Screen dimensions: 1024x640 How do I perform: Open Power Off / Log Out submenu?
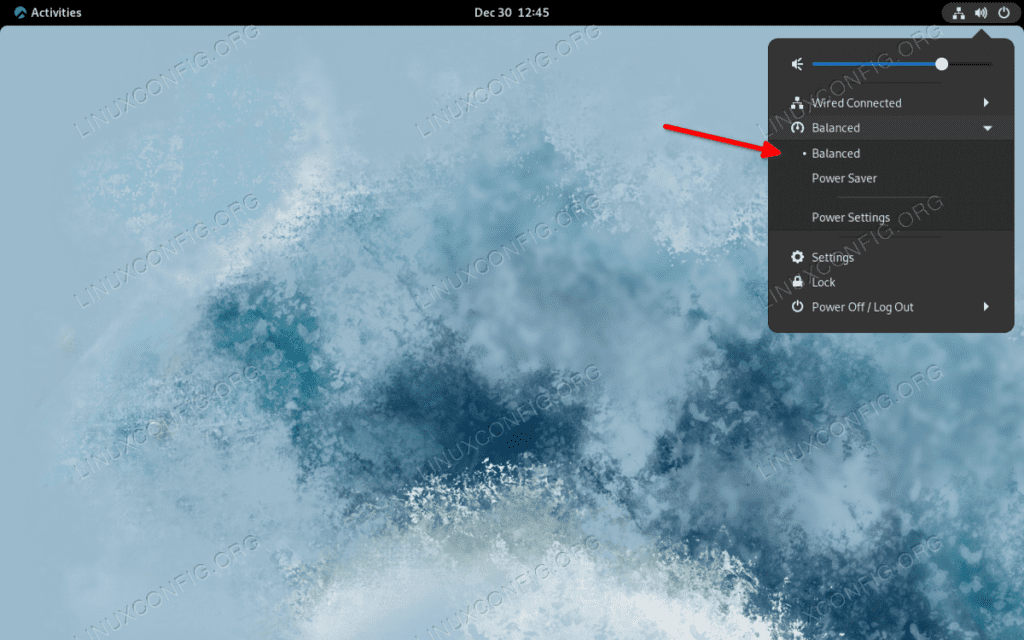click(x=891, y=307)
